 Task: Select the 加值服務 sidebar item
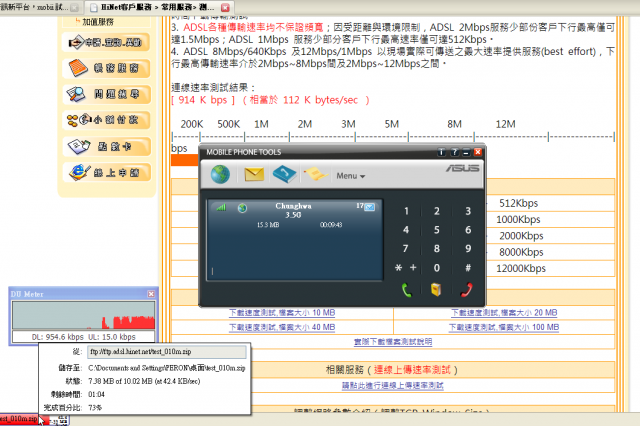pos(98,22)
